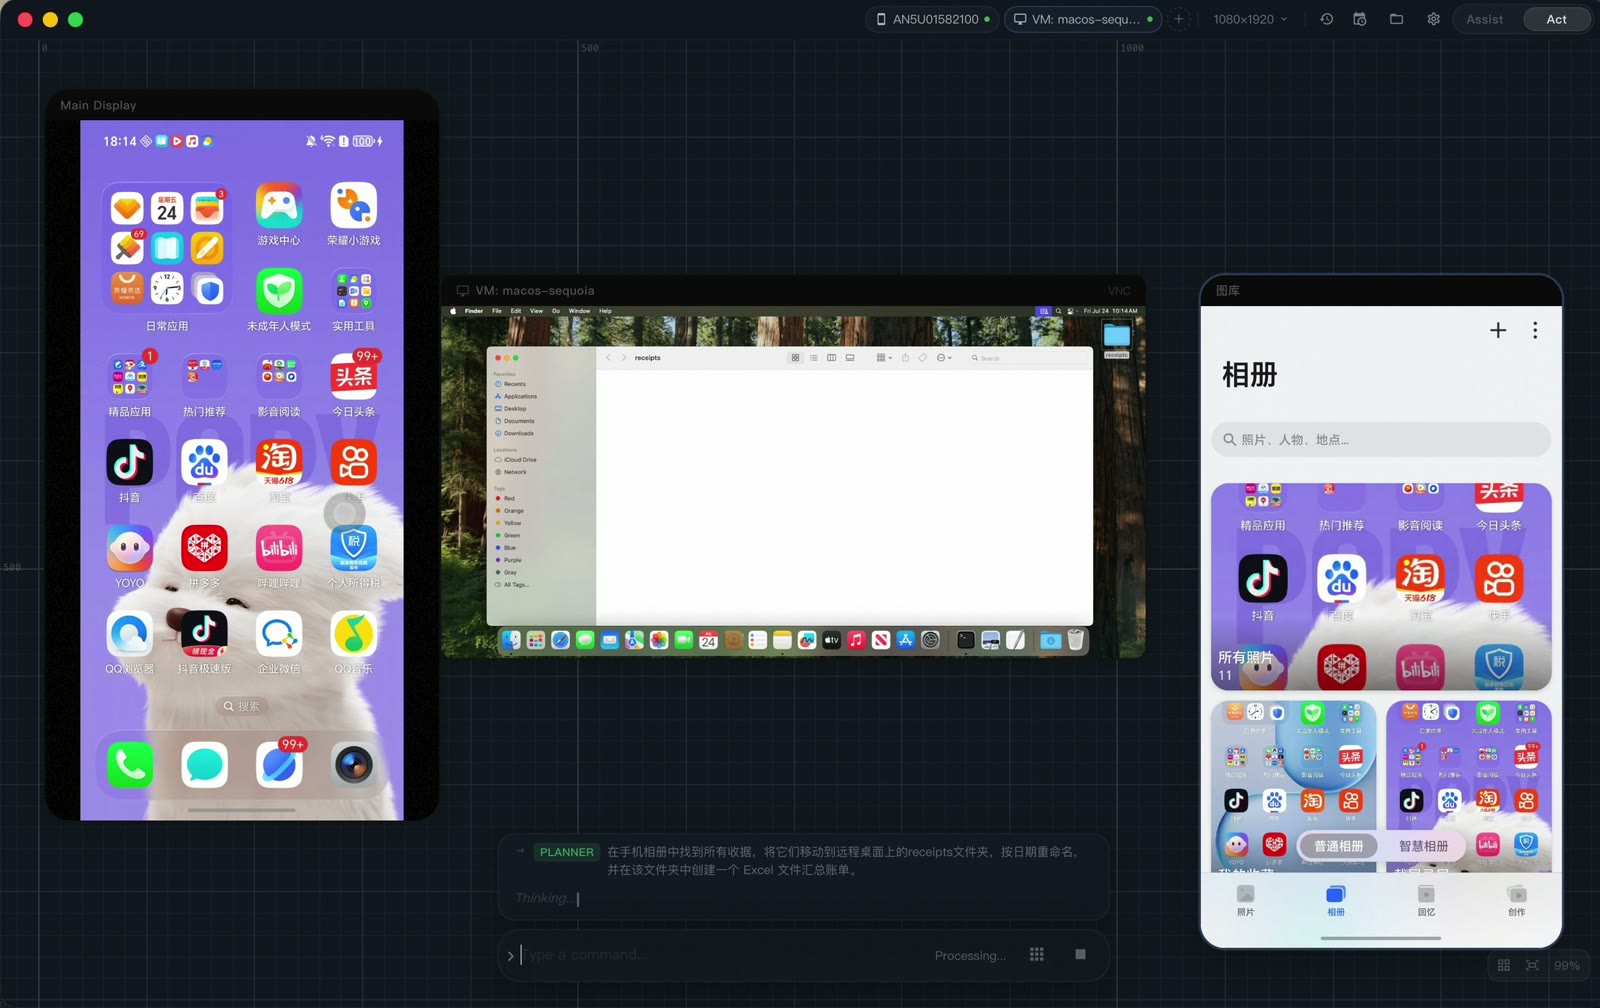
Task: Open 荣耀小游戏 app on Main Display
Action: [353, 207]
